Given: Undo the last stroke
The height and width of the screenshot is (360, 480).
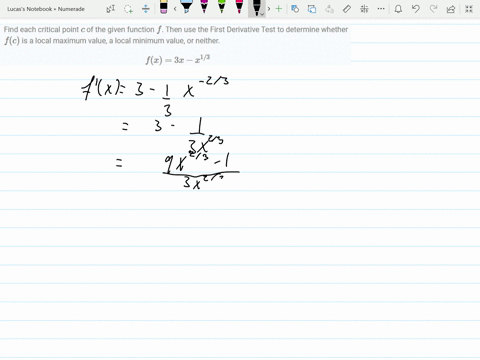Looking at the screenshot, I should point(415,9).
